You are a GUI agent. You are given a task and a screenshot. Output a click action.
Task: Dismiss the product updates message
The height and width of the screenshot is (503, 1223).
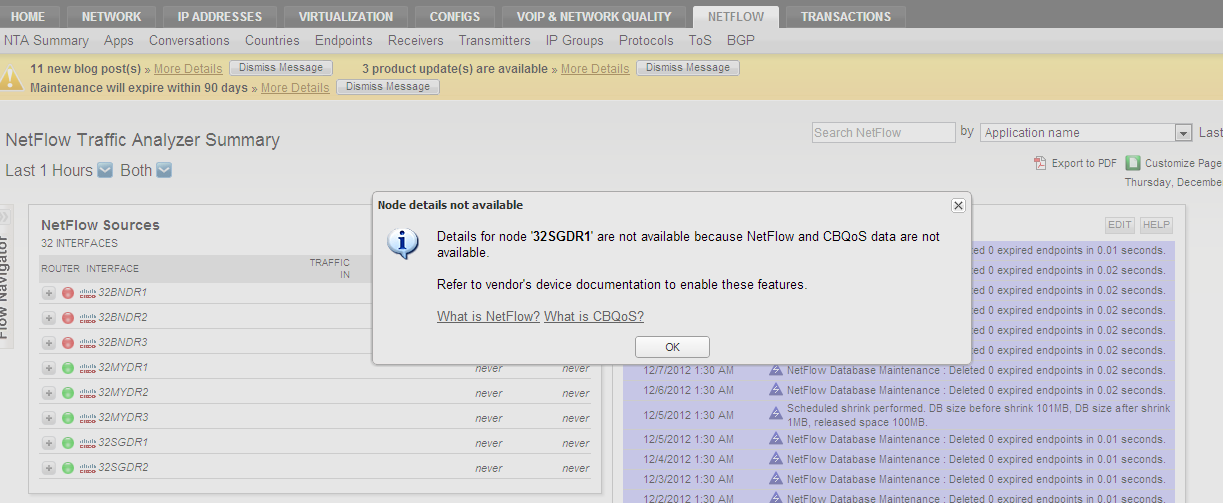688,68
